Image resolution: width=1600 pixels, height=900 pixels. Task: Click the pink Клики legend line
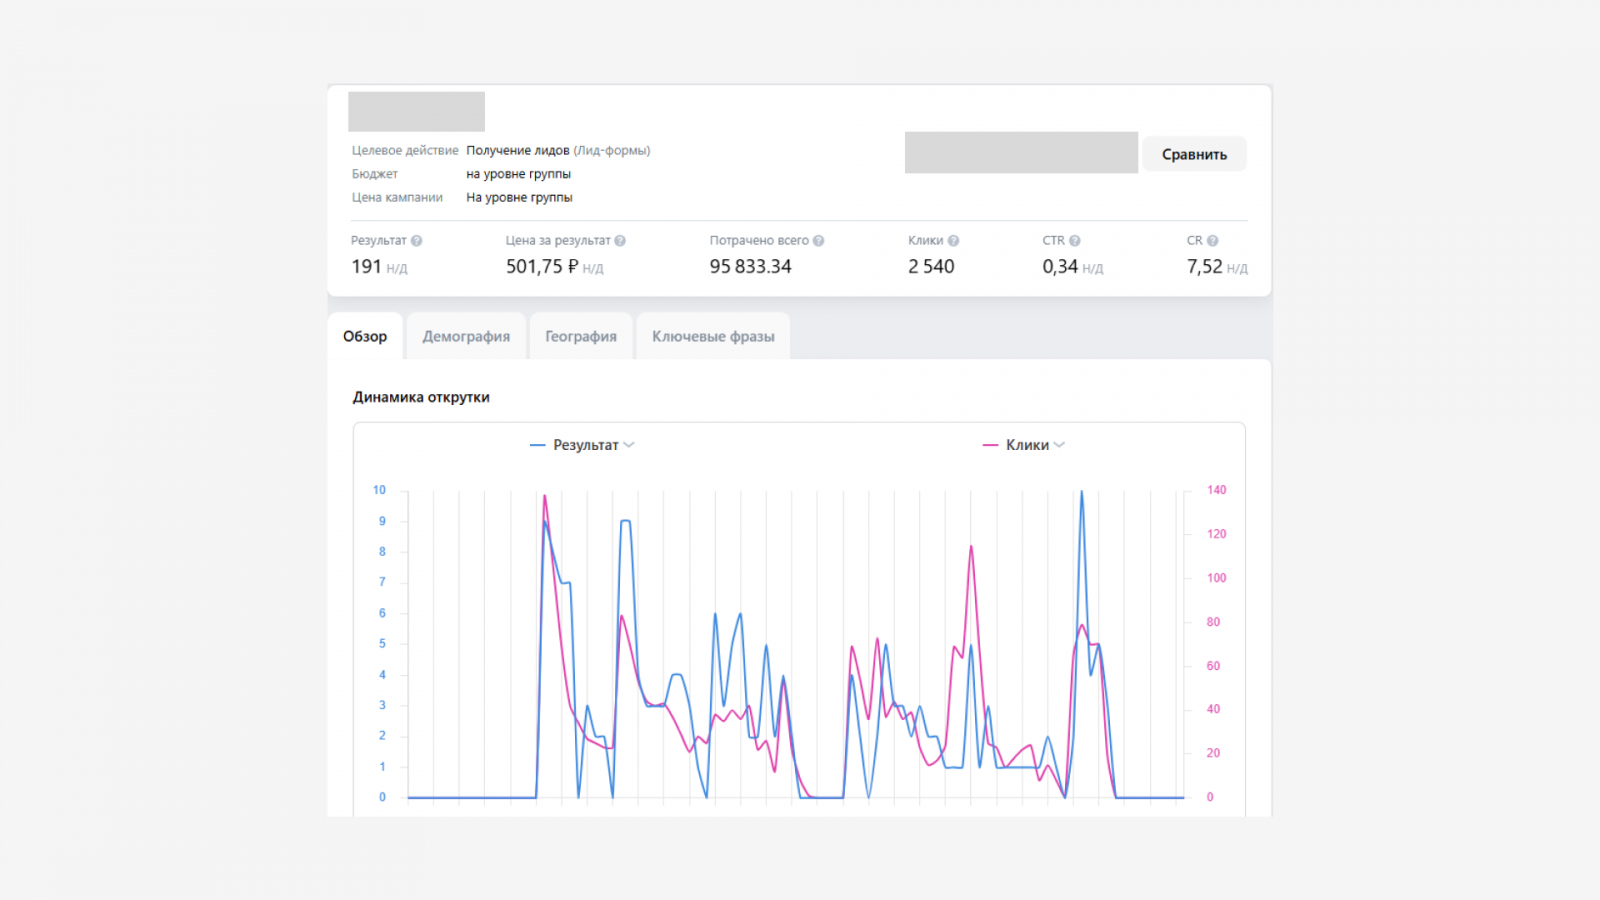pyautogui.click(x=990, y=445)
